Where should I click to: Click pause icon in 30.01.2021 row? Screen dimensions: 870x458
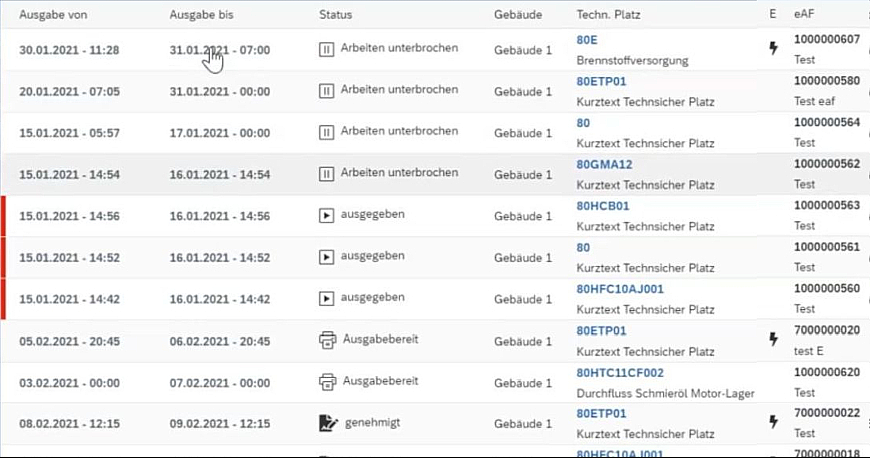(326, 49)
